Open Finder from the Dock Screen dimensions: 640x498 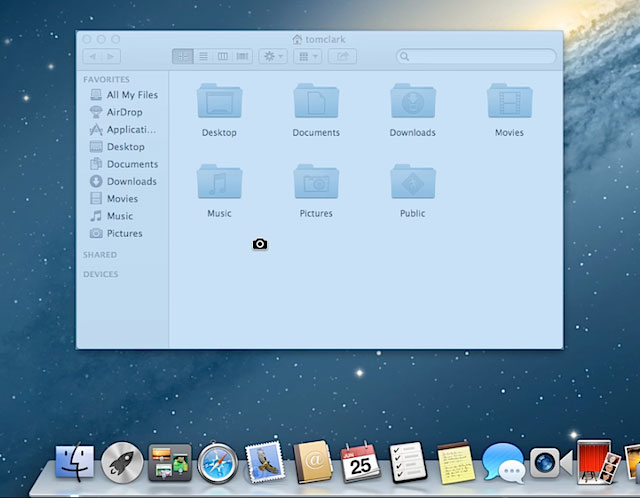pos(75,462)
